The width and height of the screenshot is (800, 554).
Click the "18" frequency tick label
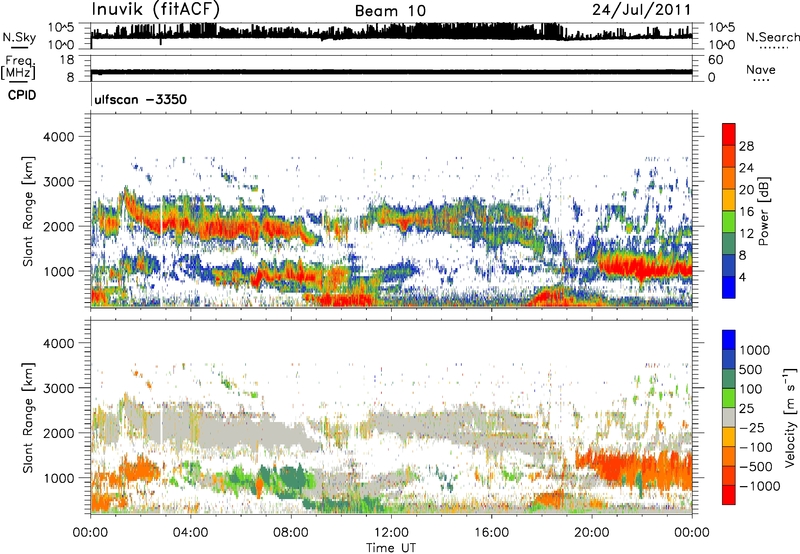(x=66, y=60)
